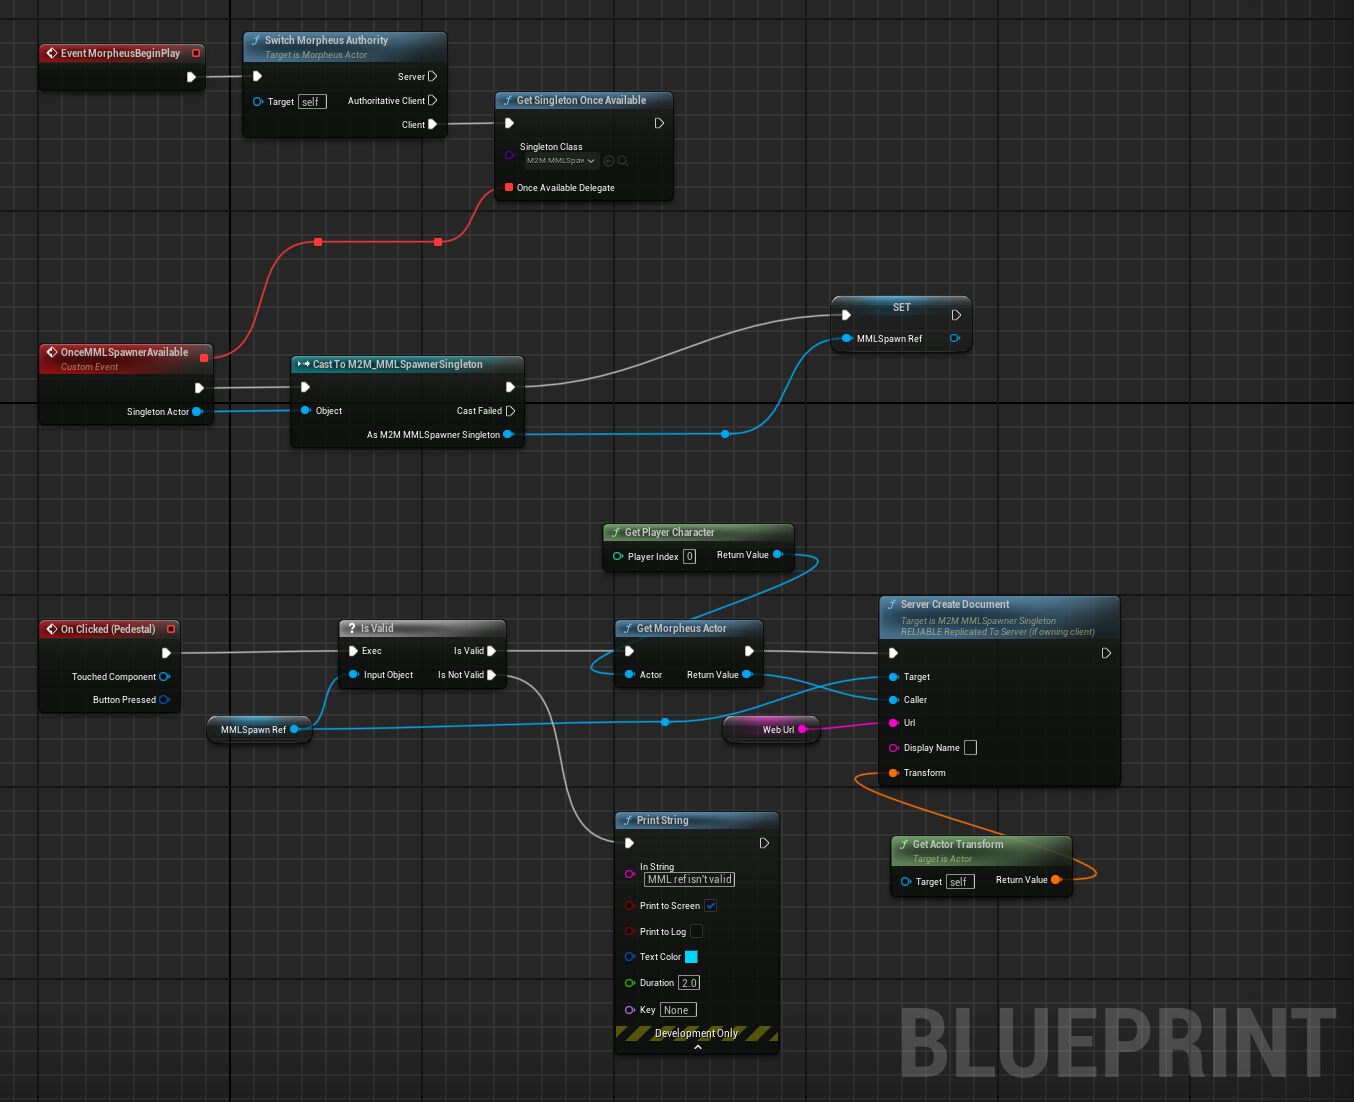Image resolution: width=1354 pixels, height=1102 pixels.
Task: Click the Touched Component output pin
Action: coord(165,677)
